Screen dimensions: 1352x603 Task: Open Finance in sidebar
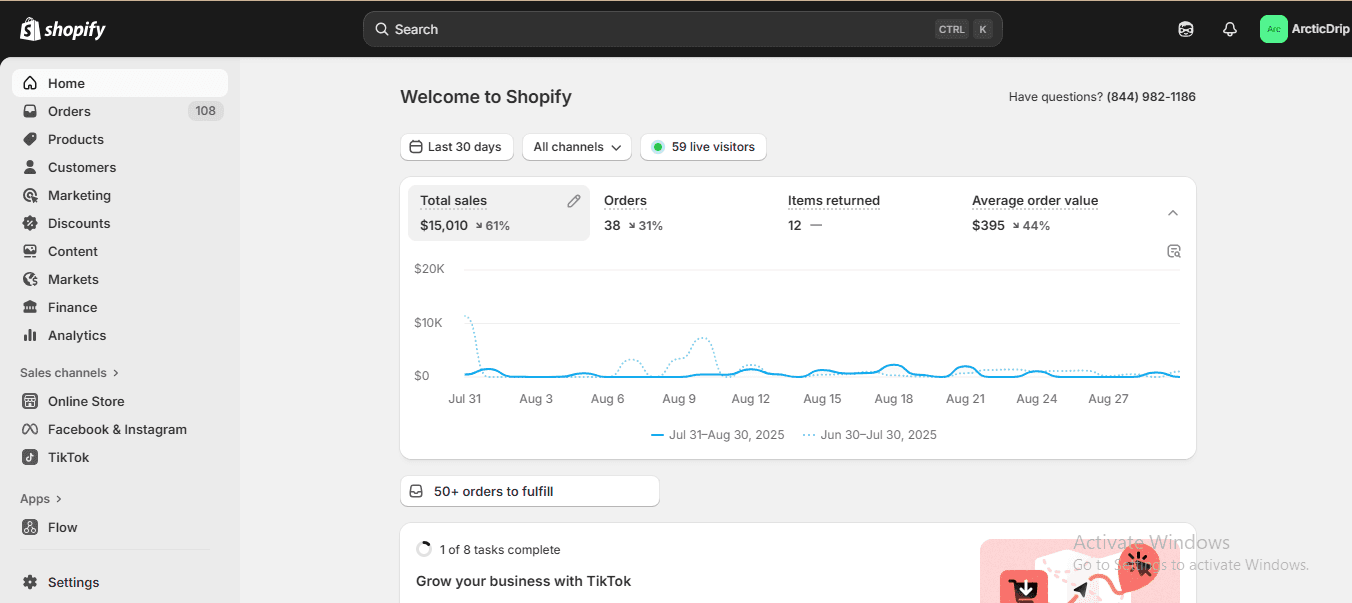[x=120, y=307]
